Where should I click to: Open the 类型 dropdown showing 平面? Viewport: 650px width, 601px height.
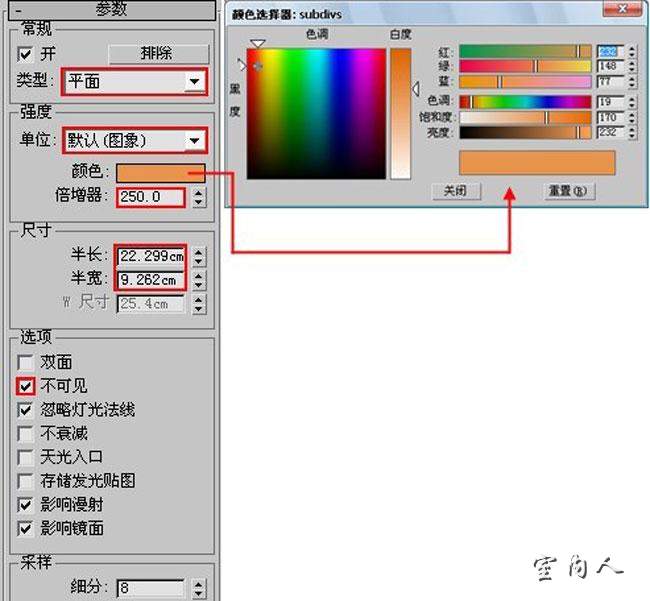point(134,82)
